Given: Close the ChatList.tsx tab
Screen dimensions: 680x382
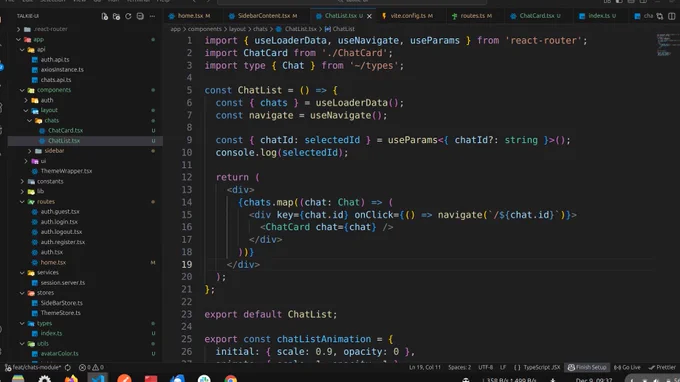Looking at the screenshot, I should point(369,16).
